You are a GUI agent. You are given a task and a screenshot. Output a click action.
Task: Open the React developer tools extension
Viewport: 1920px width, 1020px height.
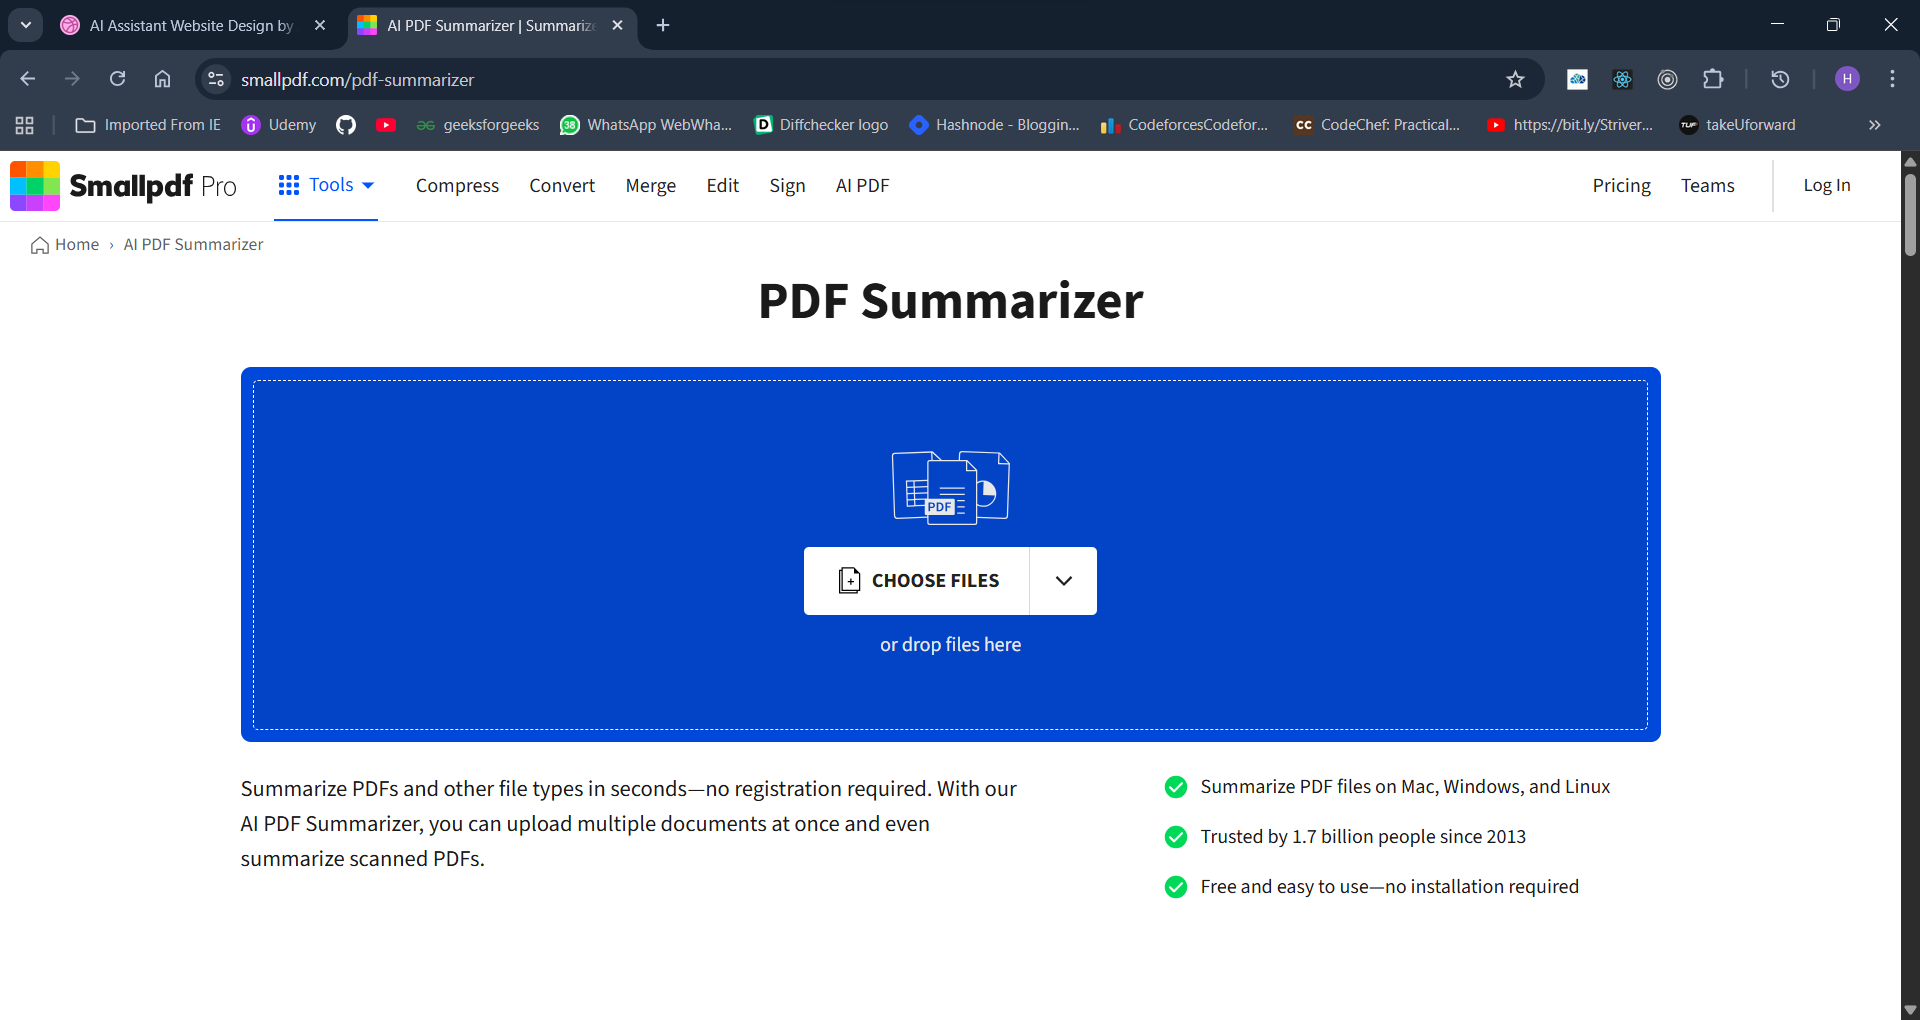tap(1622, 79)
